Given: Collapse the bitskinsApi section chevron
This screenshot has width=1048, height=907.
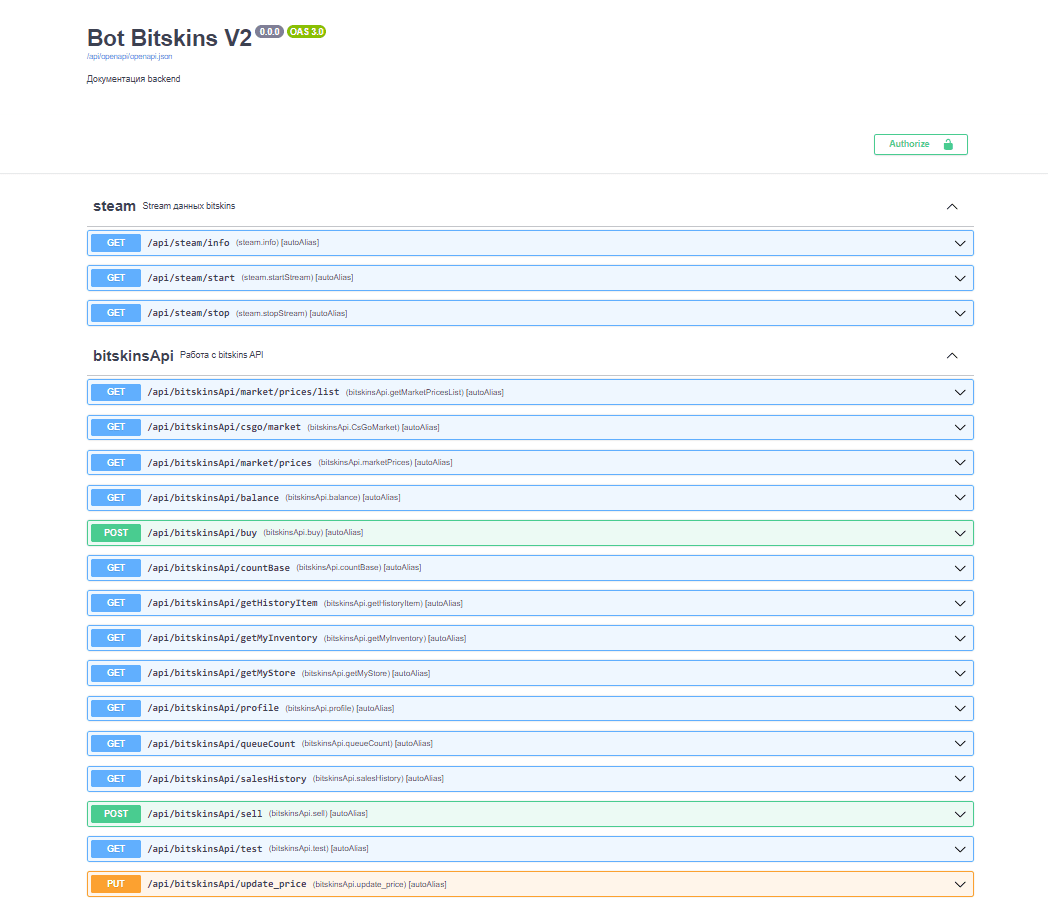Looking at the screenshot, I should [952, 356].
